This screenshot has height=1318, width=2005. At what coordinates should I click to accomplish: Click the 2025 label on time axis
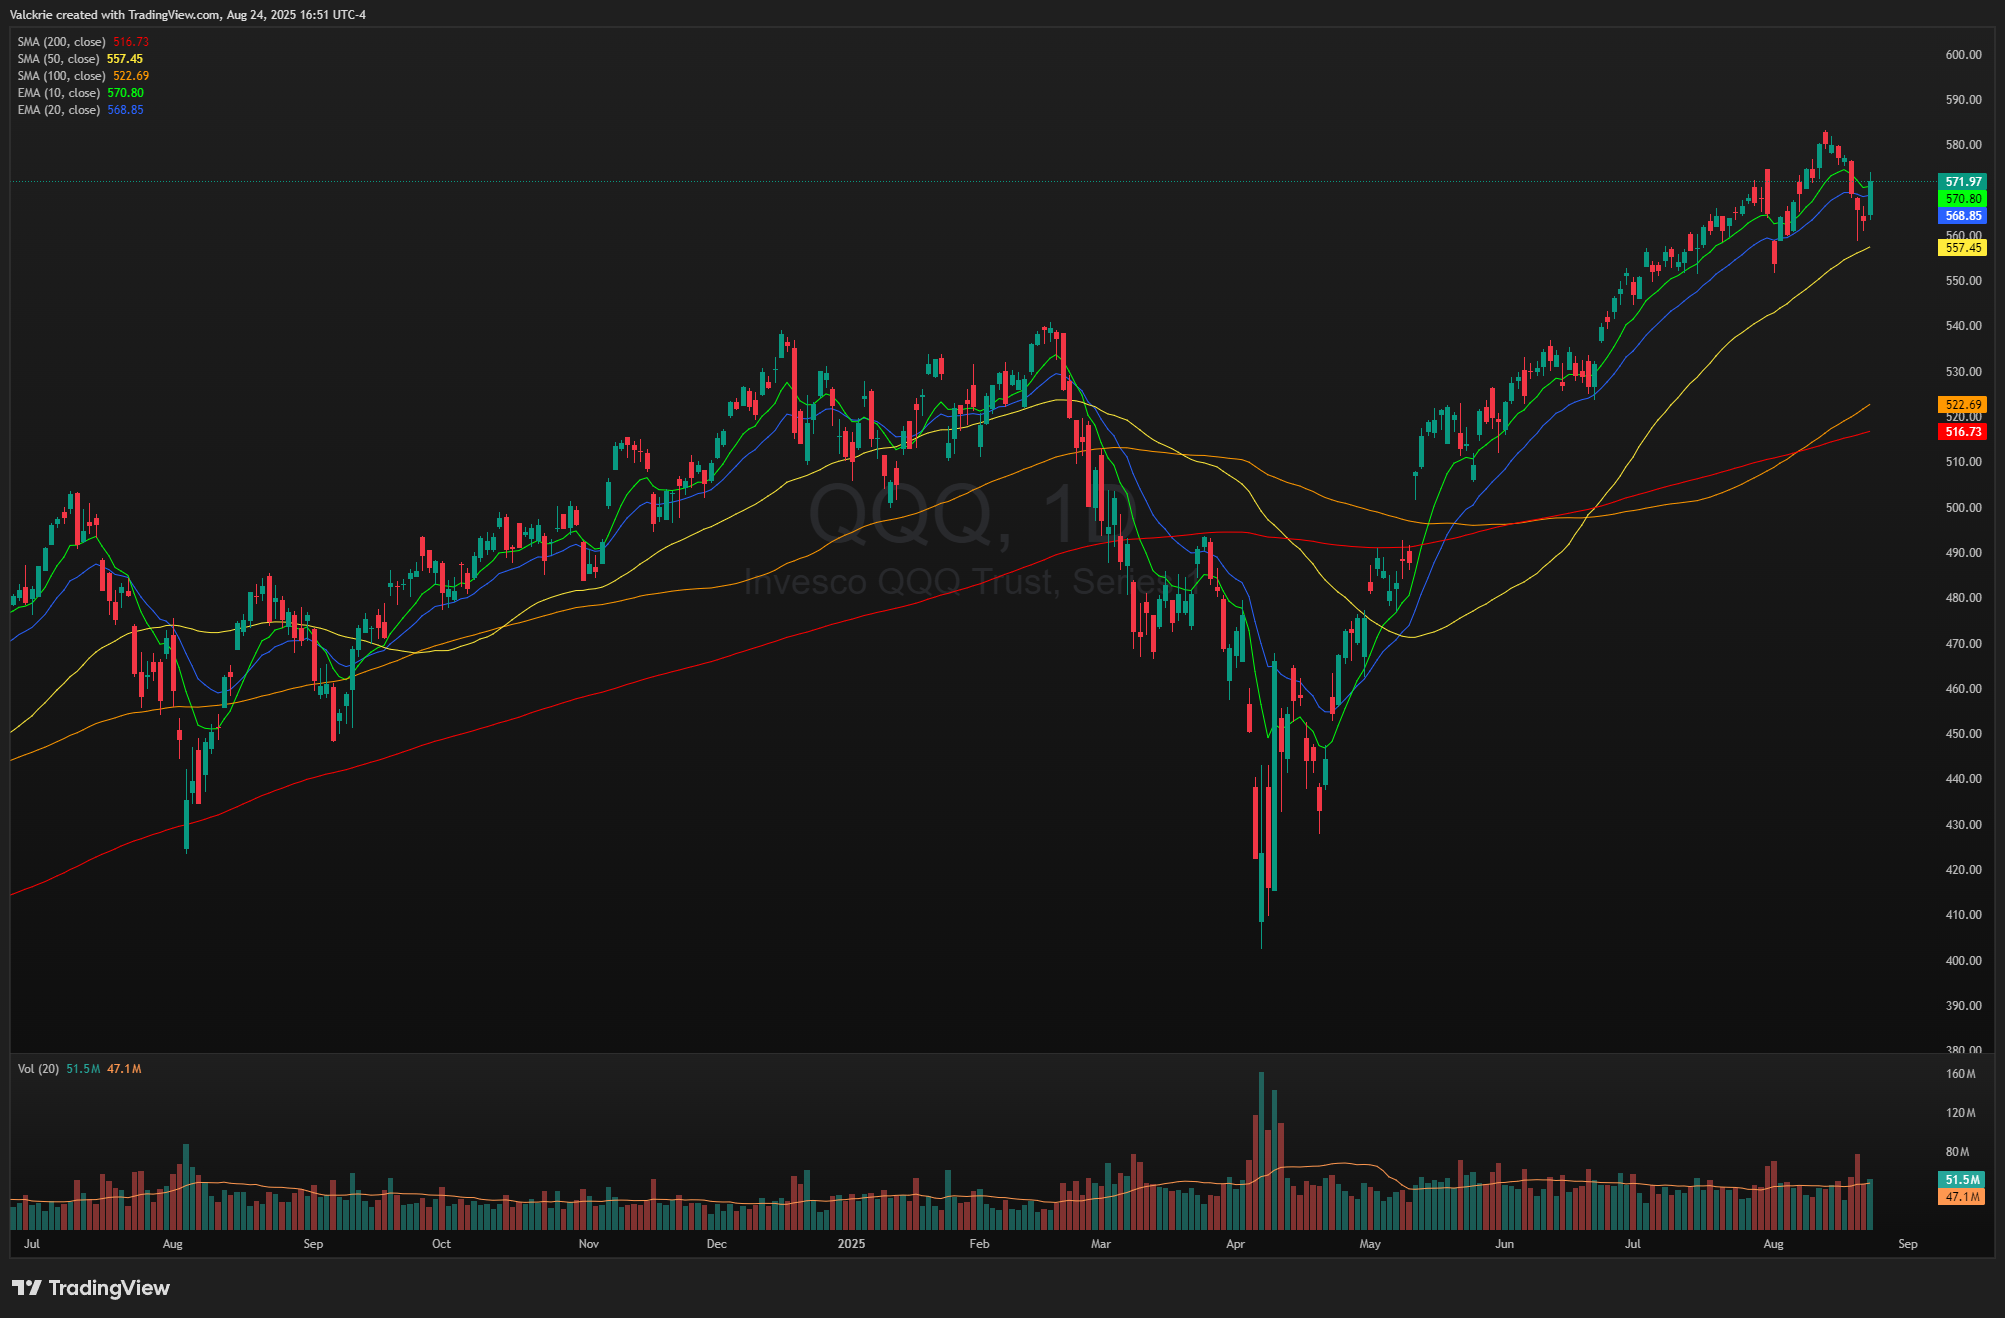pyautogui.click(x=851, y=1244)
